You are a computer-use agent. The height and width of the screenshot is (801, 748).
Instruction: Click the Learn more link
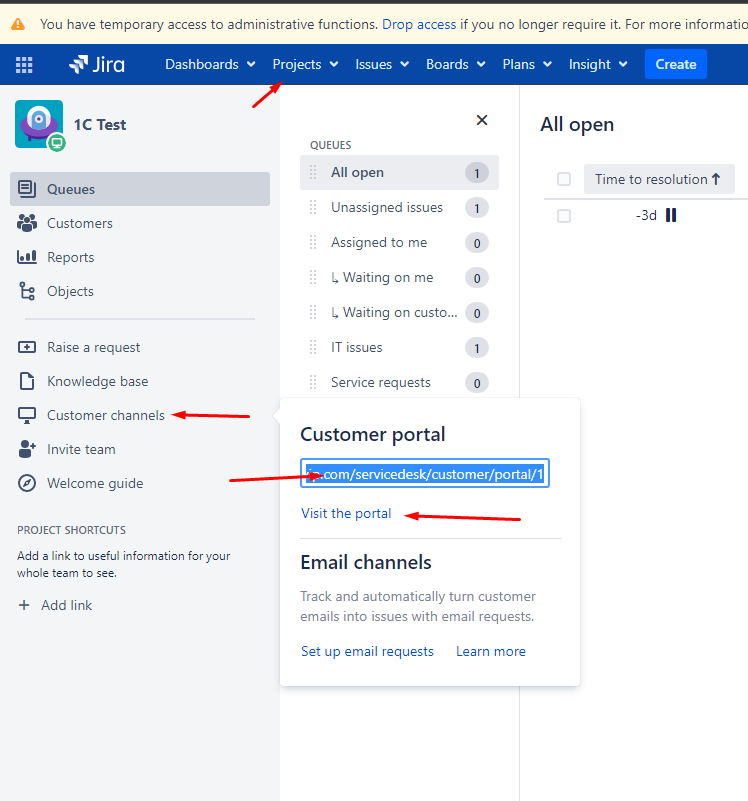coord(490,651)
